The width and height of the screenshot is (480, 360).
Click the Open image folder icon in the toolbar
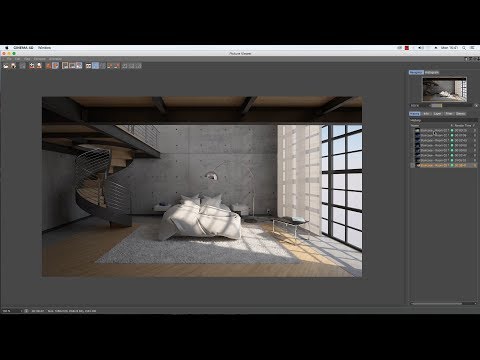(6, 66)
